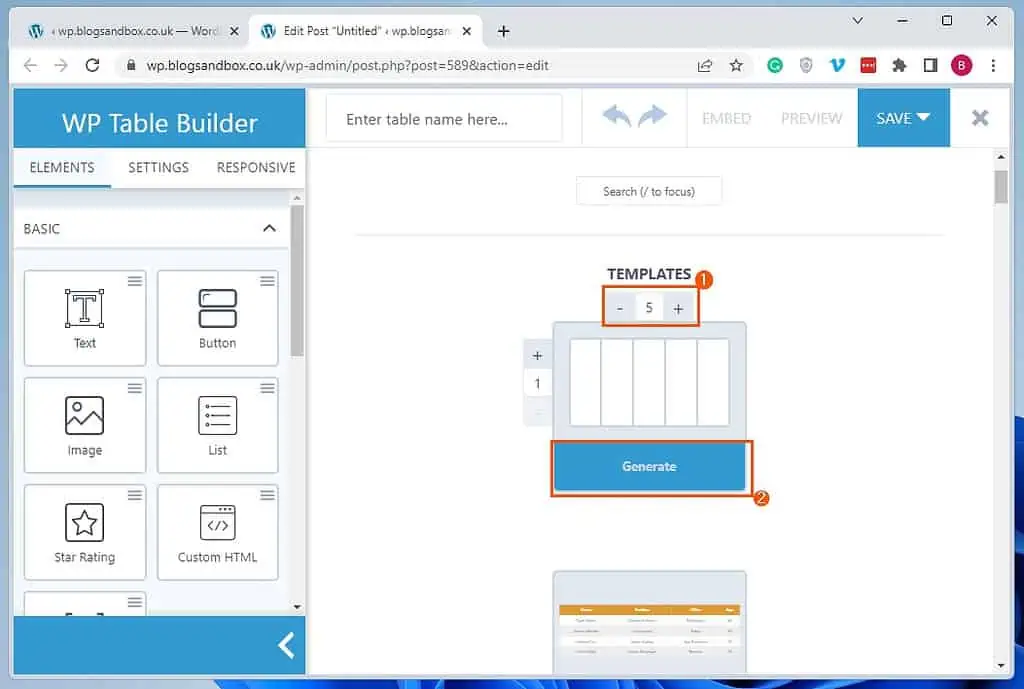Click the redo arrow in table builder
1024x689 pixels.
point(652,116)
